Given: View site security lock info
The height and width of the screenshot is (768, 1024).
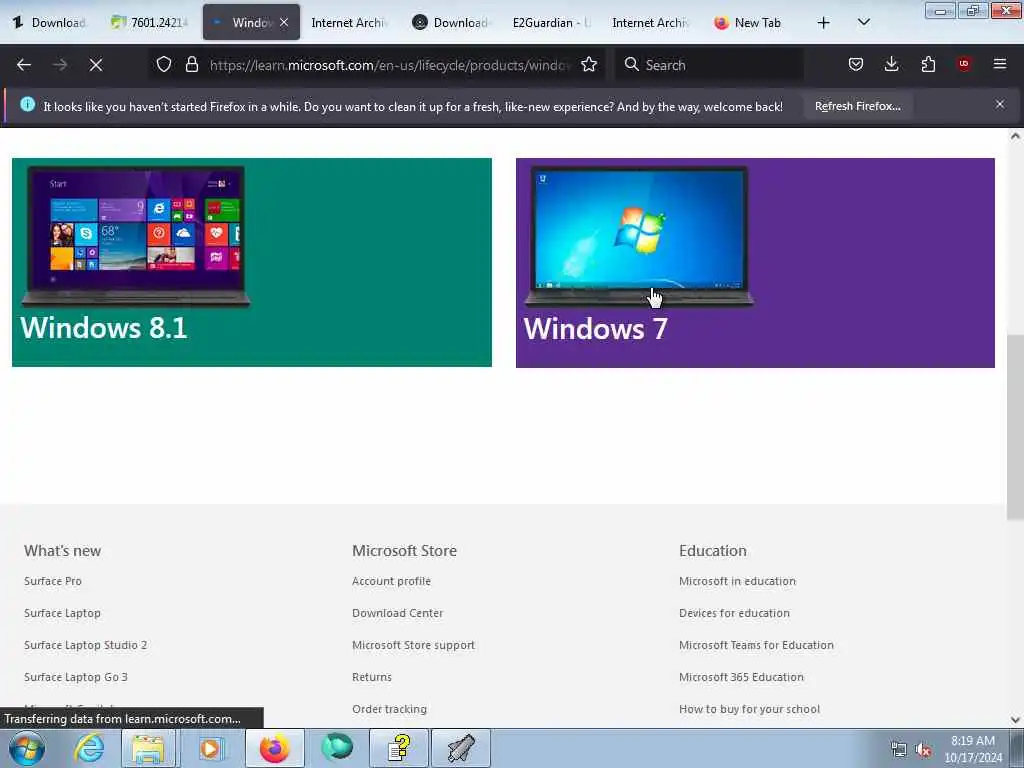Looking at the screenshot, I should pyautogui.click(x=191, y=65).
